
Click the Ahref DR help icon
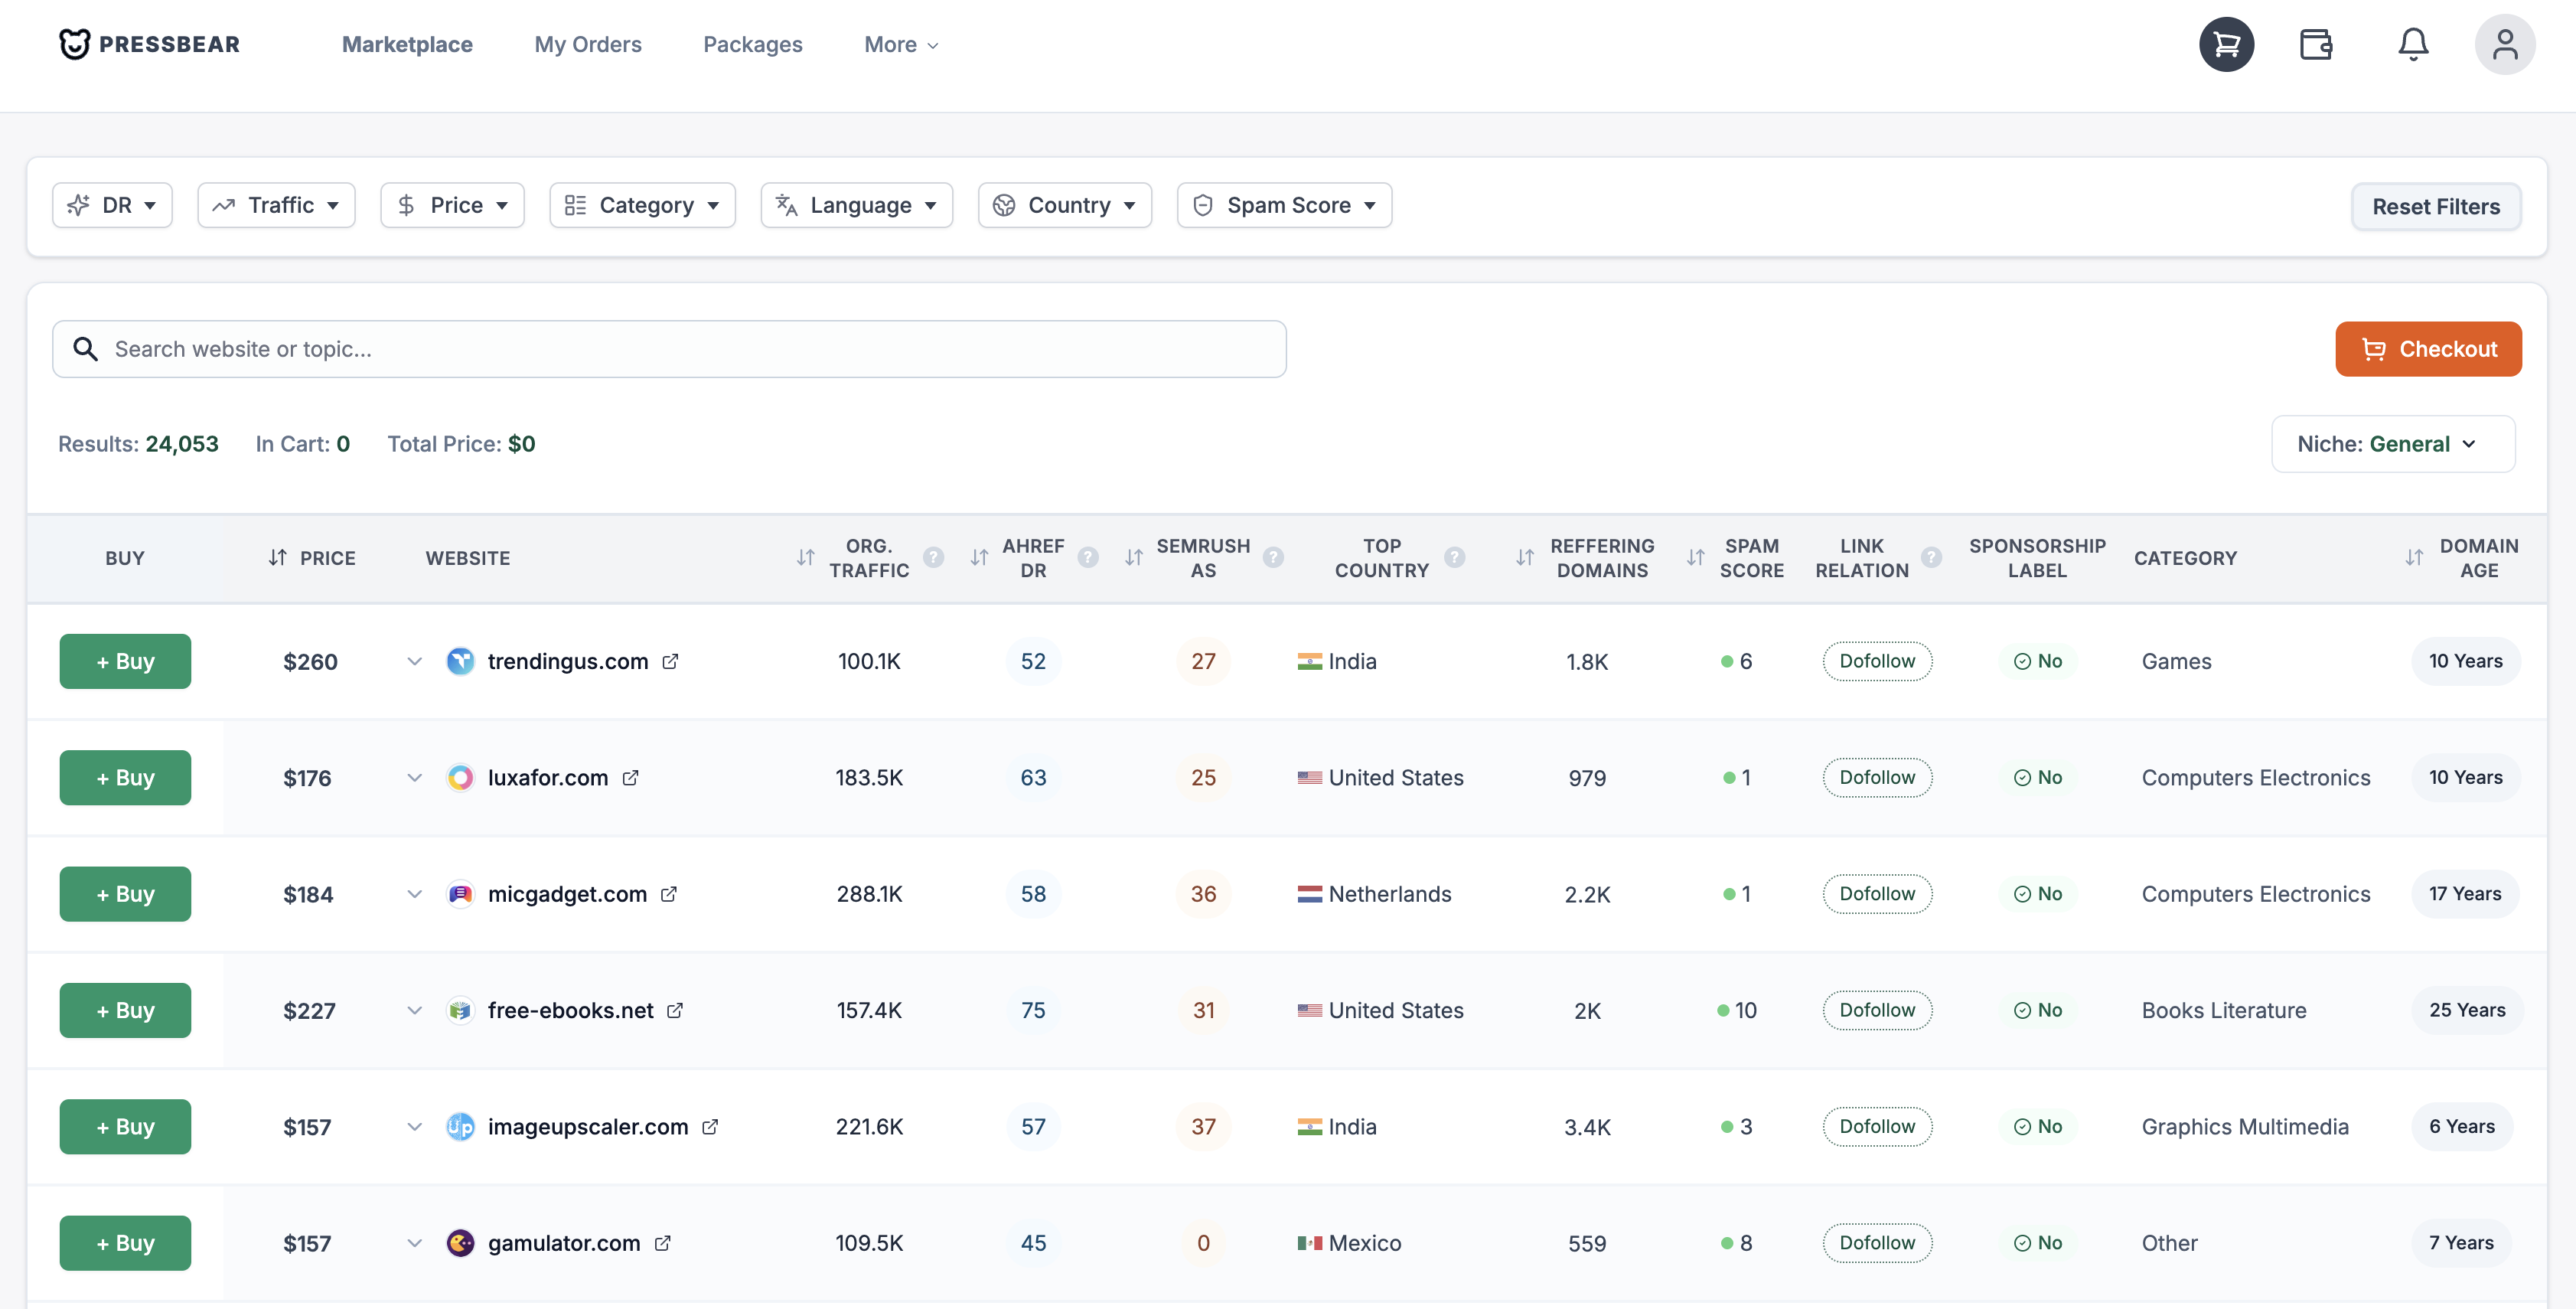click(1088, 558)
